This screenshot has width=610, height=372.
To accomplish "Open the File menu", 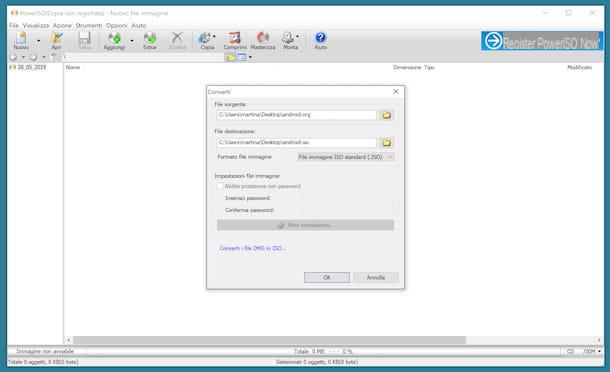I will tap(14, 25).
